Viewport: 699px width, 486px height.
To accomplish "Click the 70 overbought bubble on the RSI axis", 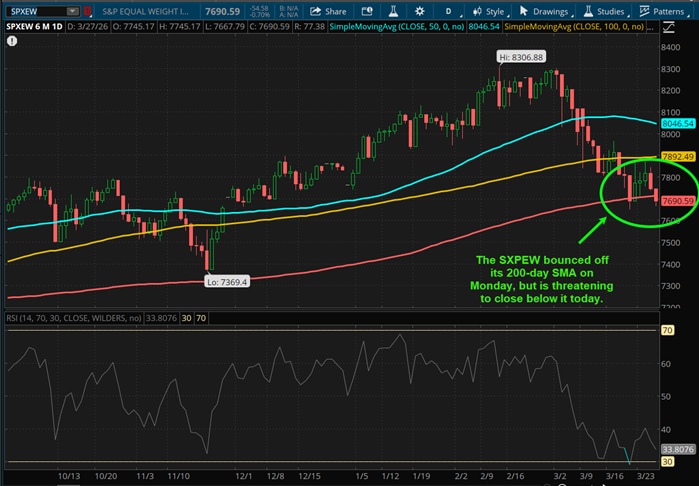I will tap(667, 330).
